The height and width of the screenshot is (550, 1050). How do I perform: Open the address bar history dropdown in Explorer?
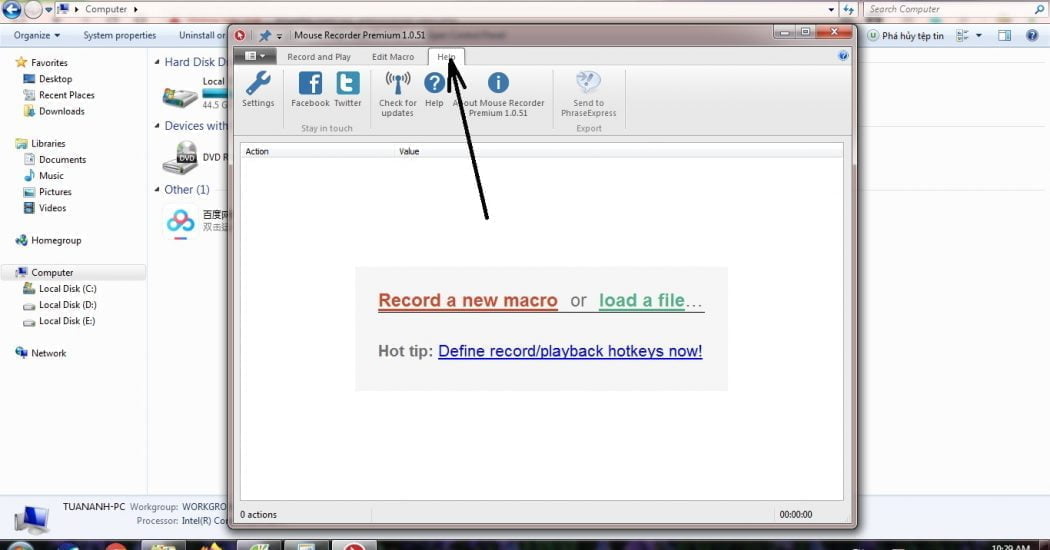point(831,9)
